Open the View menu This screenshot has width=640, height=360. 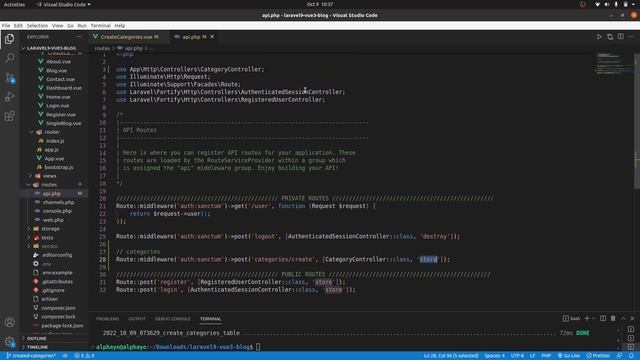pos(58,25)
